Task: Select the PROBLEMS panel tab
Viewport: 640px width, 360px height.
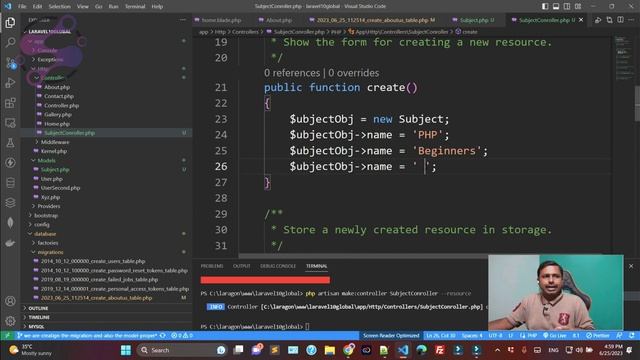Action: (212, 266)
